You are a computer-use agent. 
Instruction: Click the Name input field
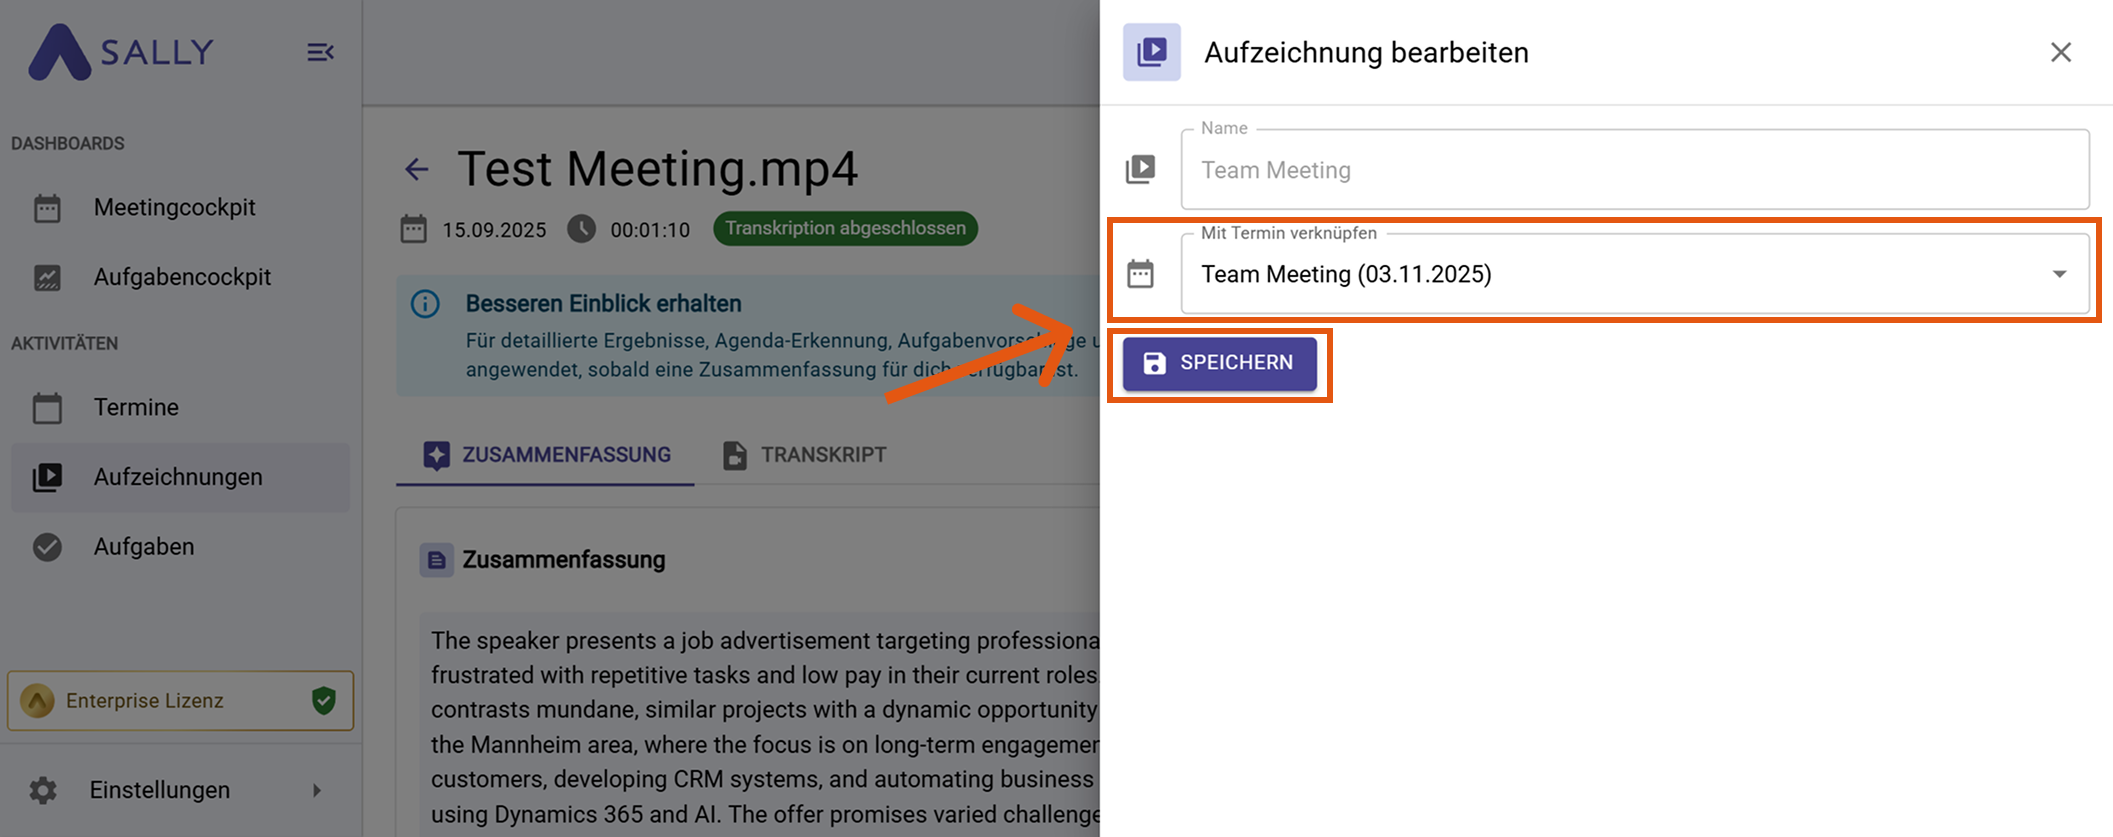click(1634, 170)
